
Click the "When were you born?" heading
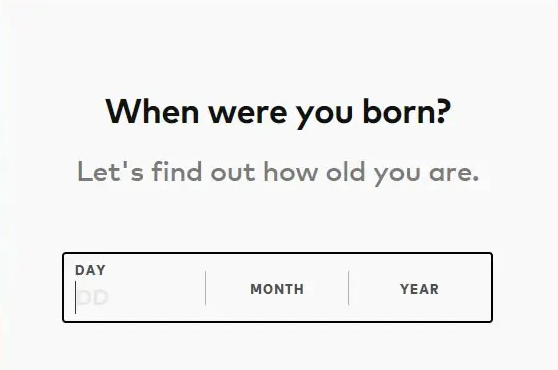(x=278, y=112)
